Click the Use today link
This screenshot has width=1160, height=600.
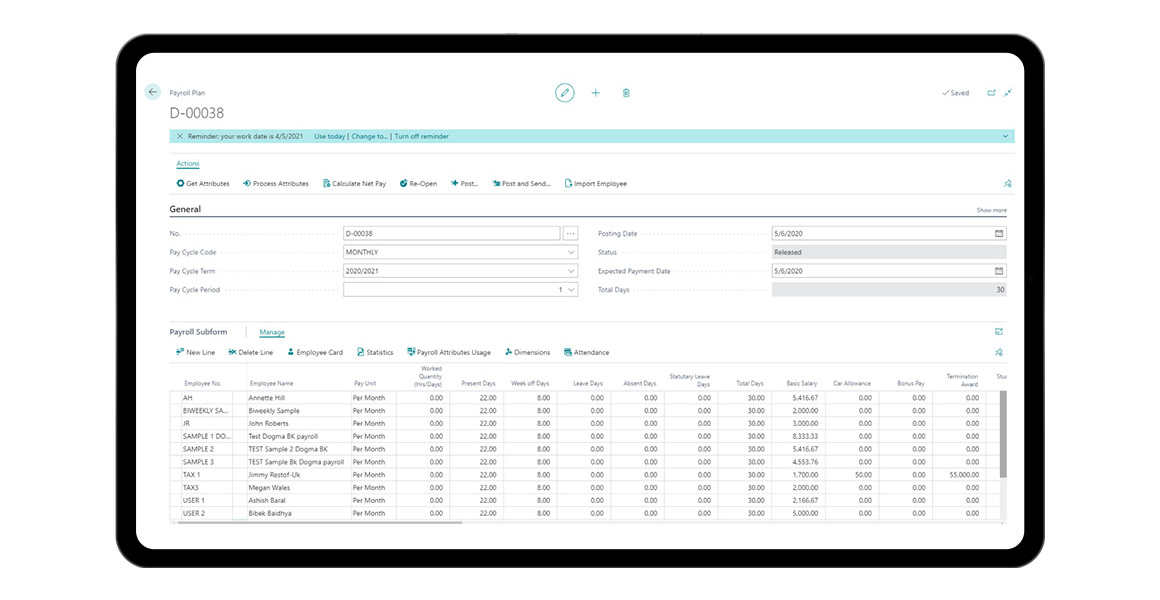(x=329, y=136)
